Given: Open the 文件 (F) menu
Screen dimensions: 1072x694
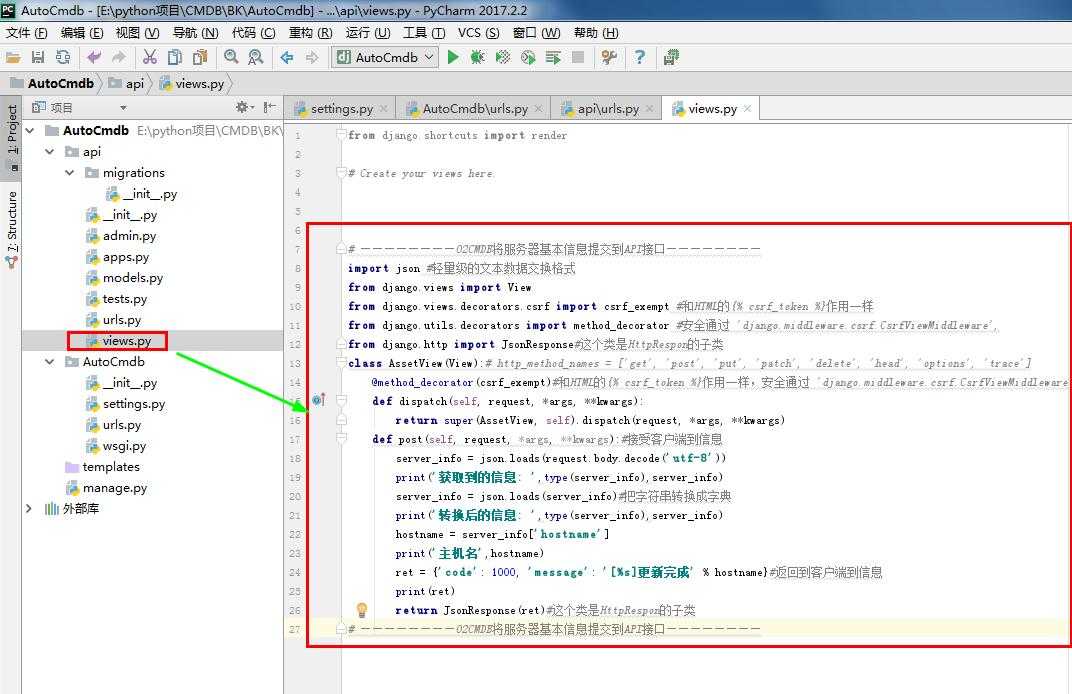Looking at the screenshot, I should 27,33.
